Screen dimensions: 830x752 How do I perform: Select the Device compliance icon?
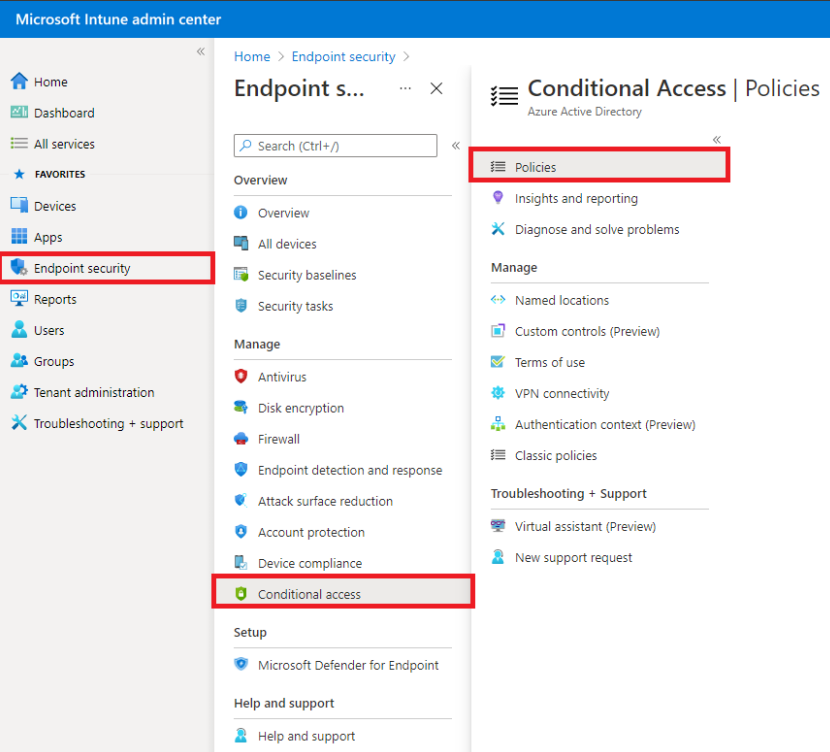tap(242, 562)
